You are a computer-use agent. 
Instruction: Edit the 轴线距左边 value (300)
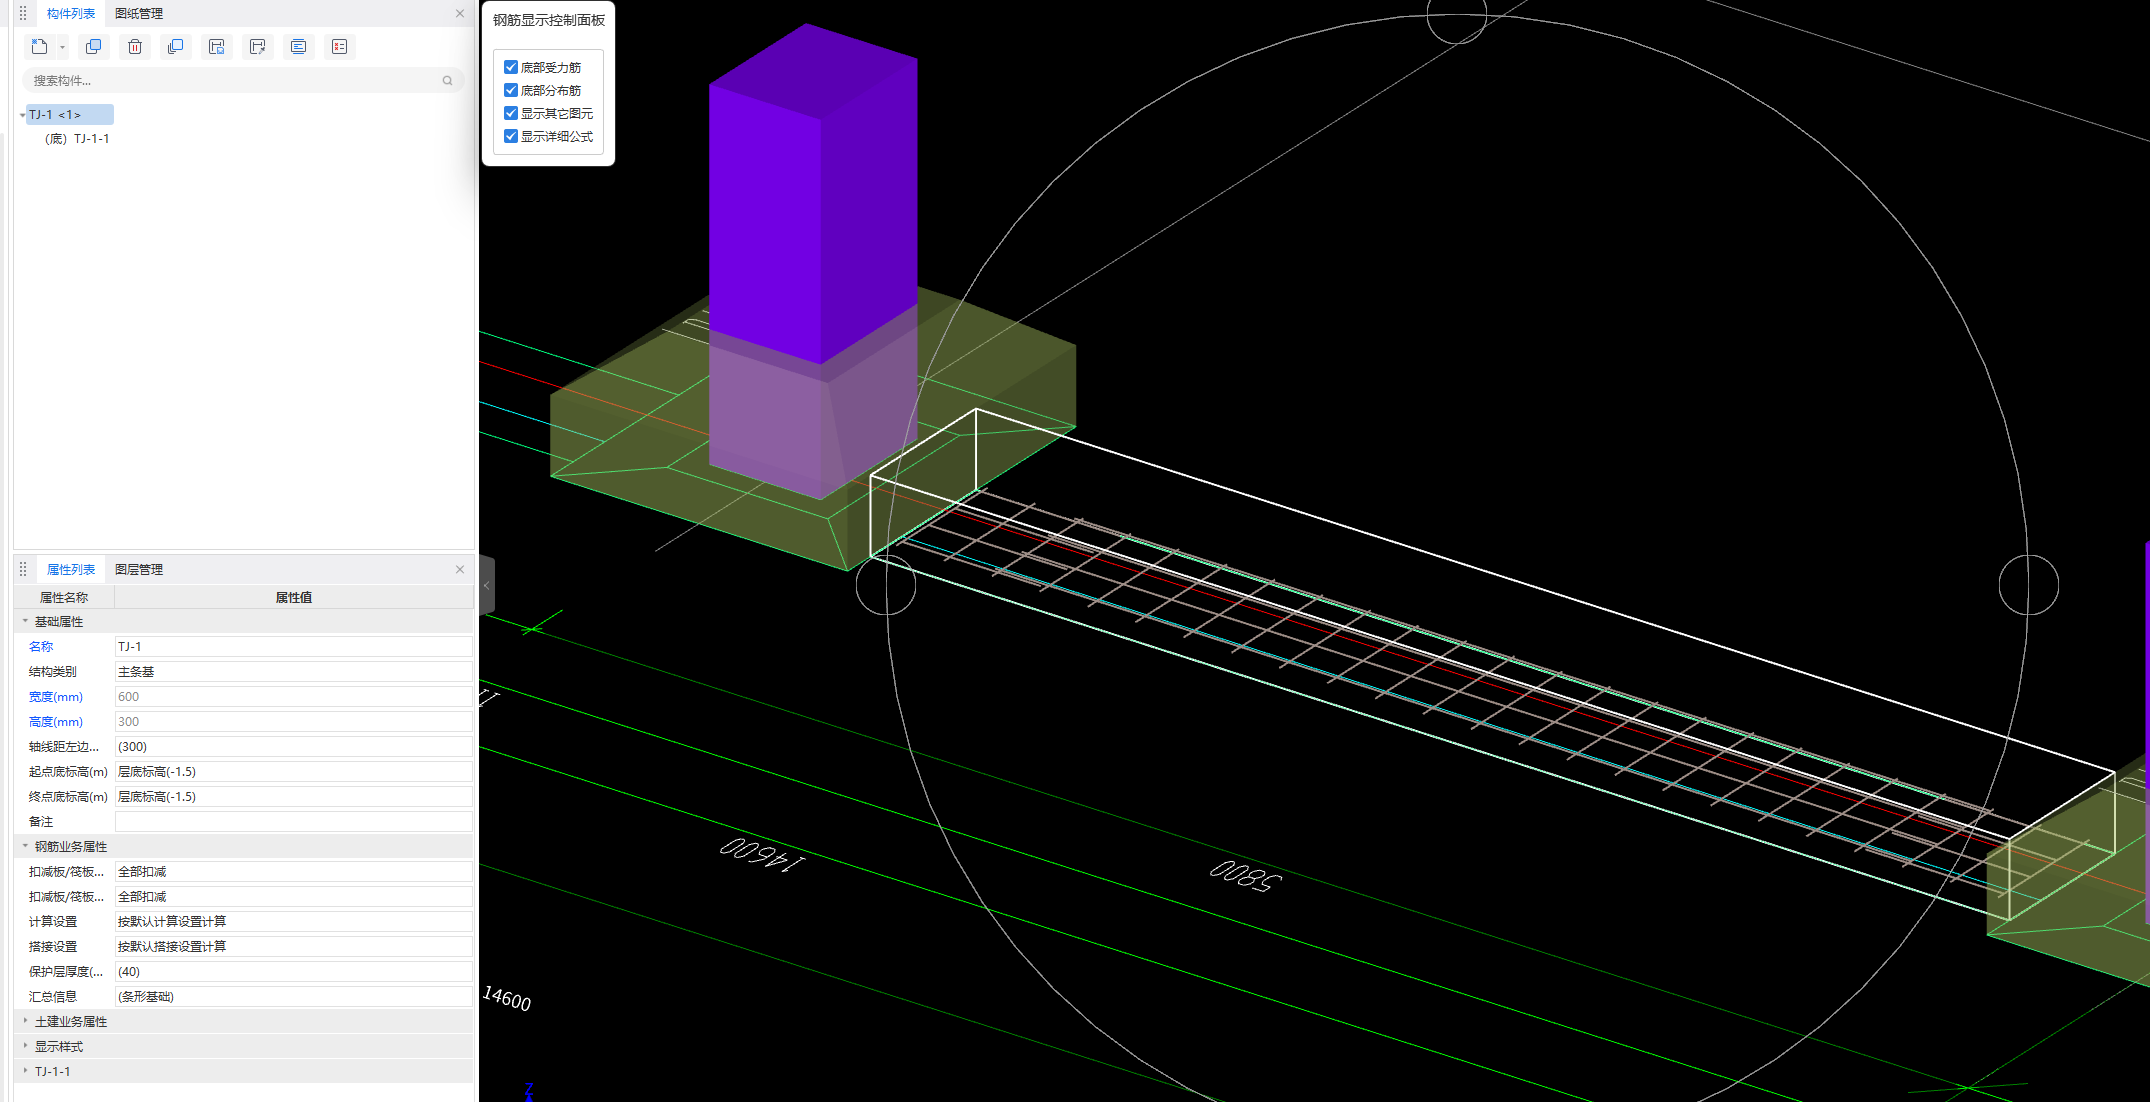(x=294, y=747)
